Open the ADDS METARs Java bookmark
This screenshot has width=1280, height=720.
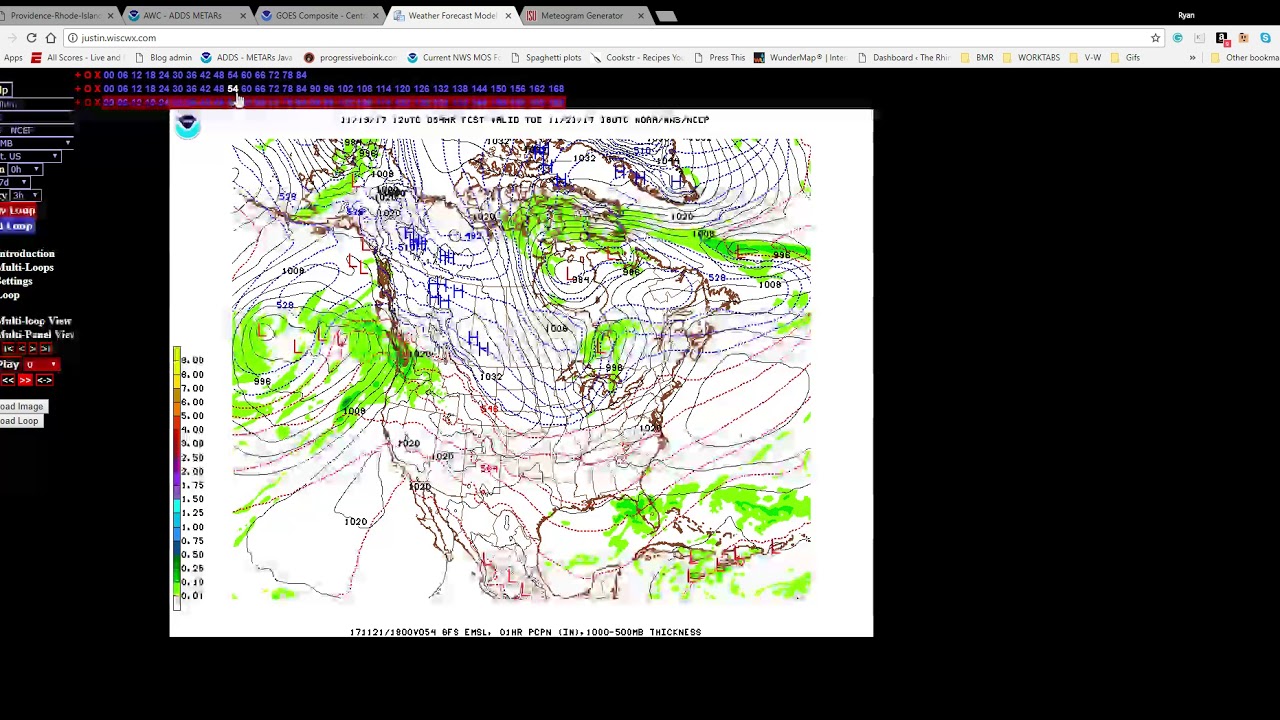point(246,57)
